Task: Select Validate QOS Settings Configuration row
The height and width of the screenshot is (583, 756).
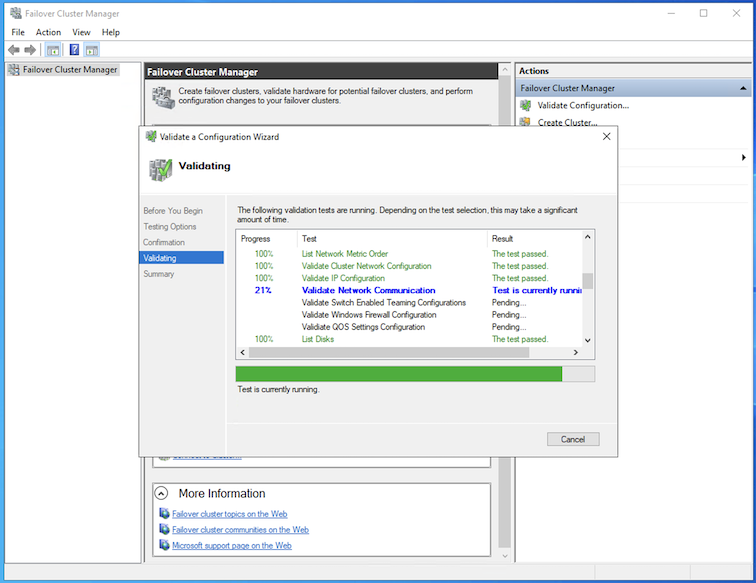Action: point(409,326)
